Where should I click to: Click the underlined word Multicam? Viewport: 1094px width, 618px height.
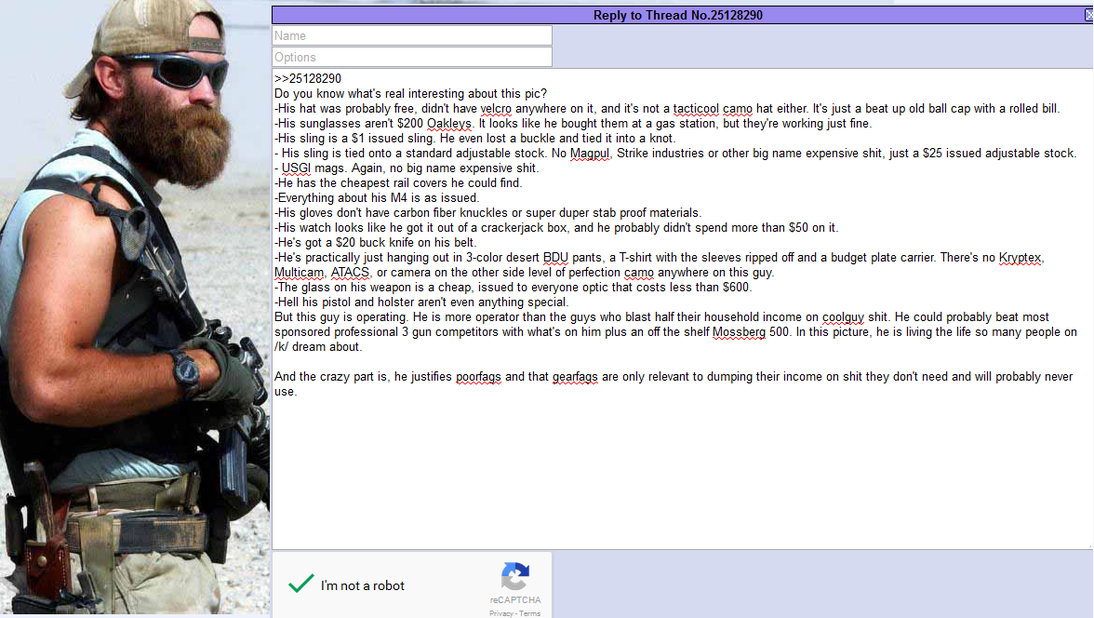[x=299, y=273]
